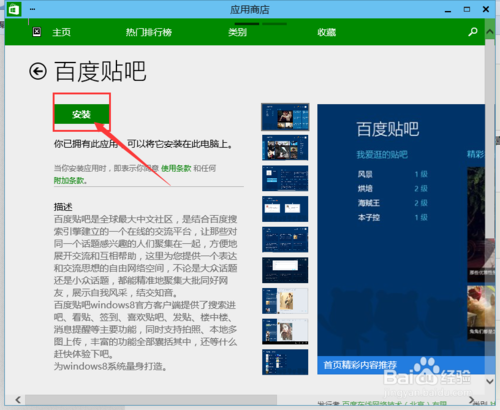Select the ninth screenshot thumbnail
This screenshot has height=410, width=500.
[x=285, y=362]
